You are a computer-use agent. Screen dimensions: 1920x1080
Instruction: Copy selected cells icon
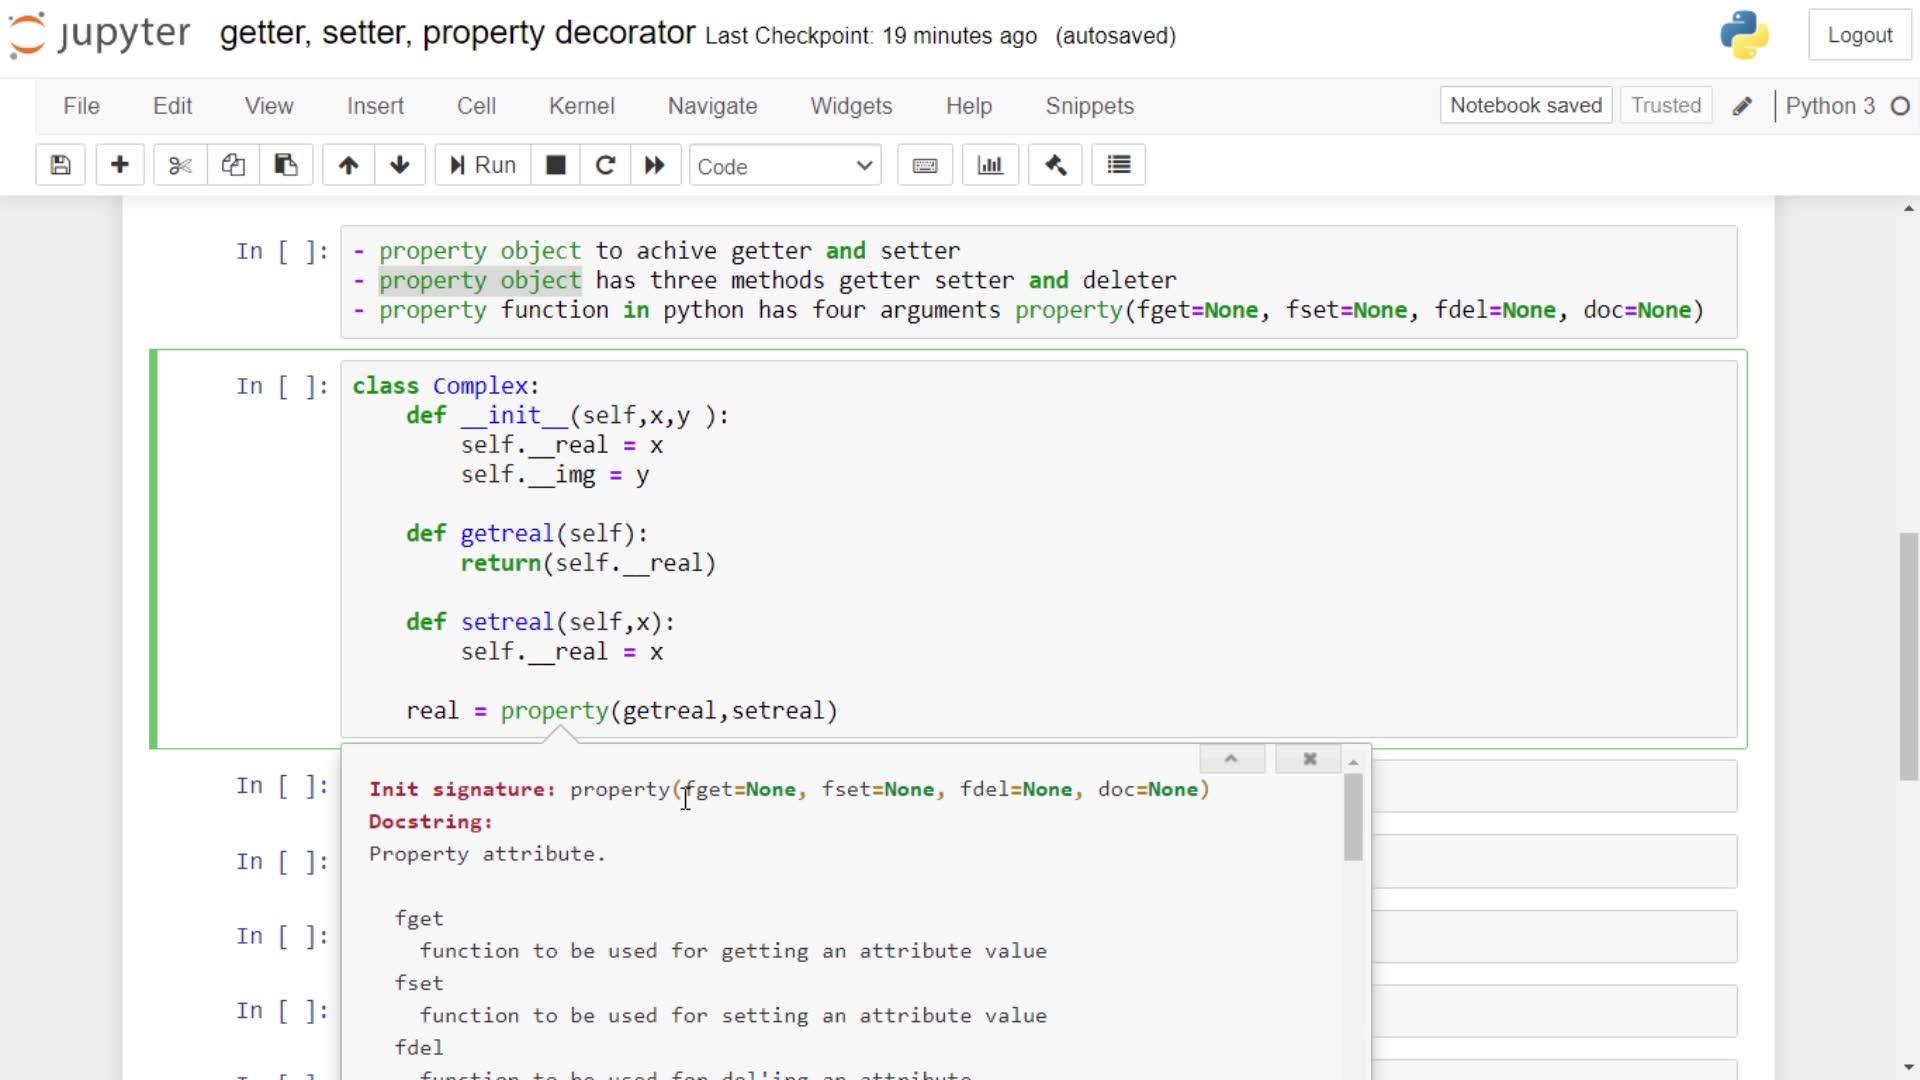[x=233, y=165]
